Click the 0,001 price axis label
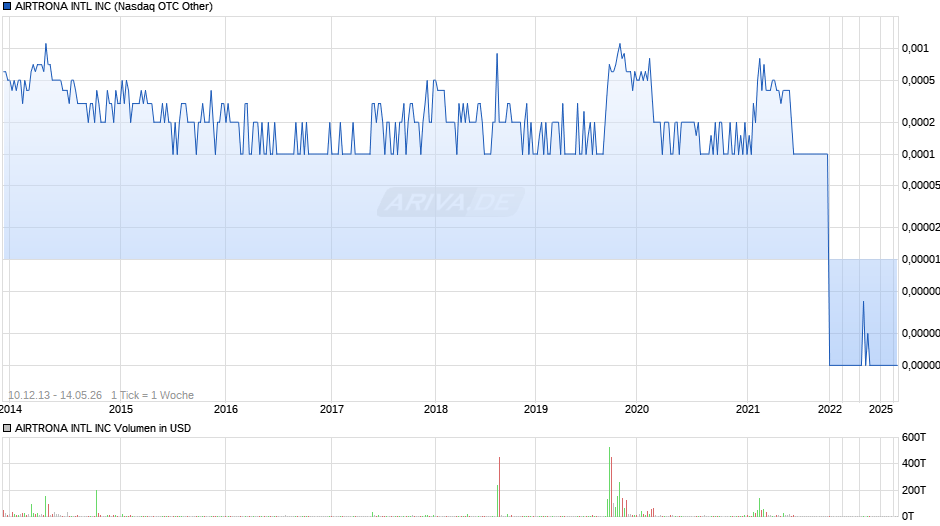Viewport: 940px width, 526px height. pos(915,49)
